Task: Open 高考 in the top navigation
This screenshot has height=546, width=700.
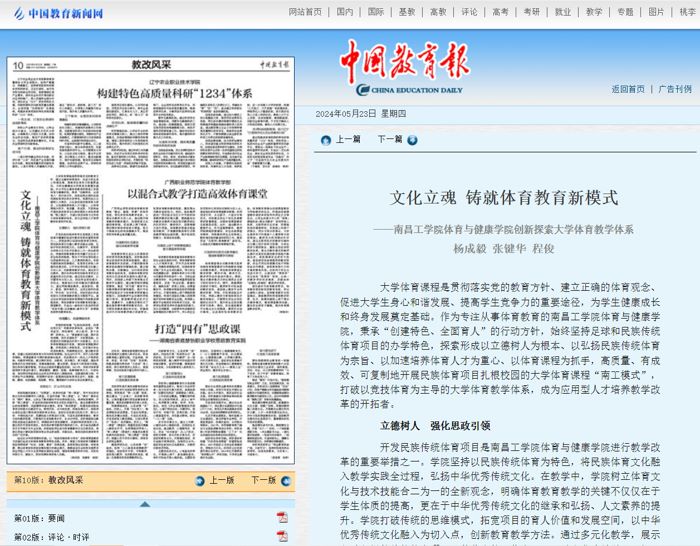Action: pyautogui.click(x=500, y=12)
